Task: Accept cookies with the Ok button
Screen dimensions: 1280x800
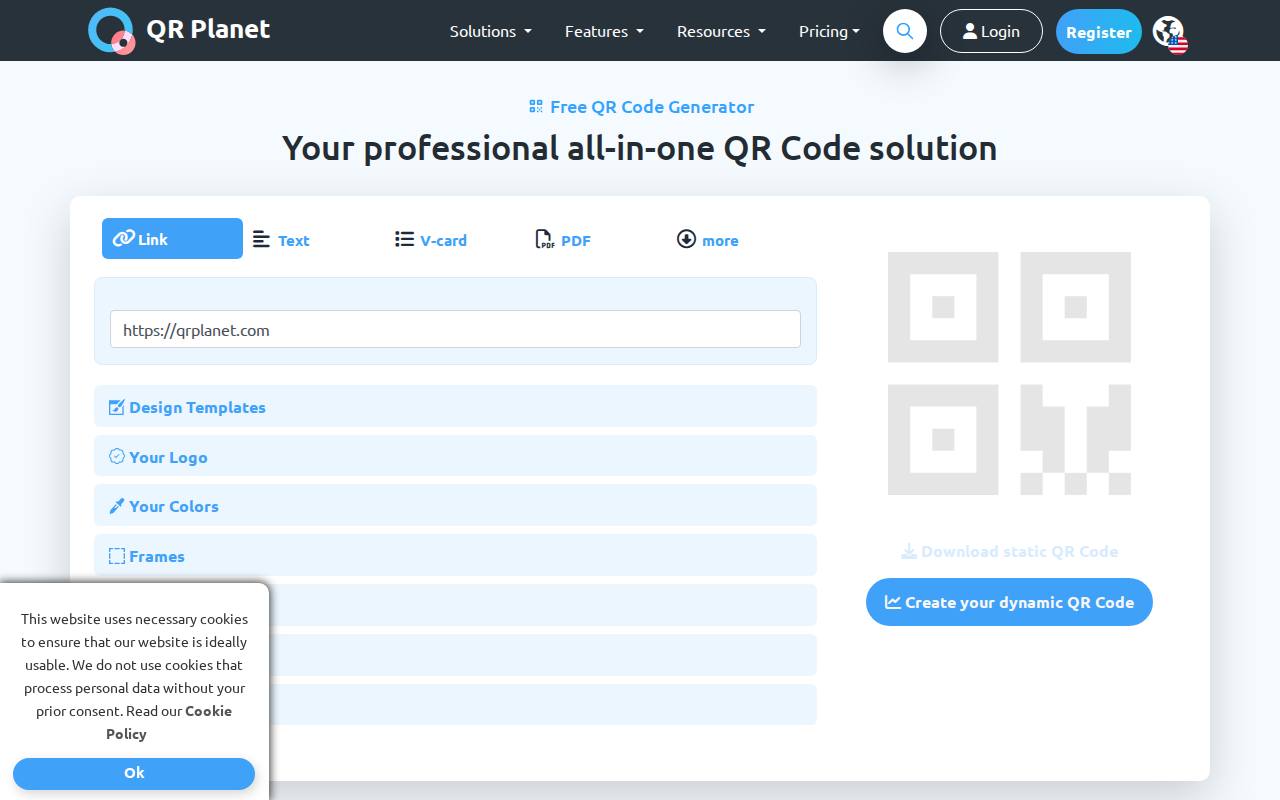Action: pos(134,773)
